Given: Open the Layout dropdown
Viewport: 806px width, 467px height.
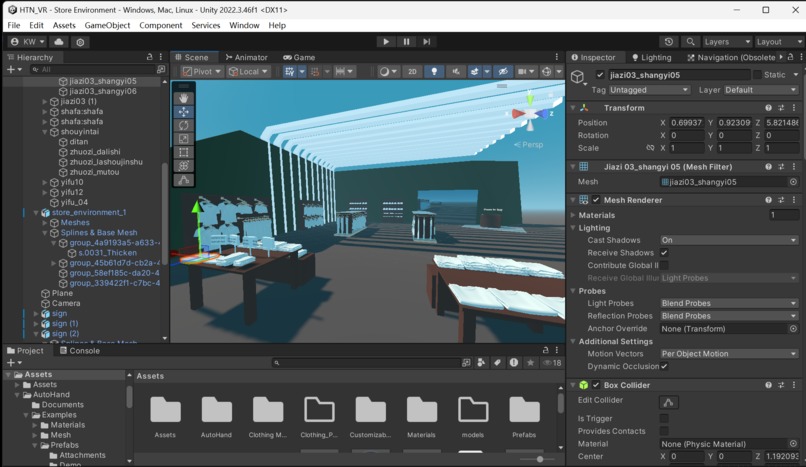Looking at the screenshot, I should coord(779,42).
